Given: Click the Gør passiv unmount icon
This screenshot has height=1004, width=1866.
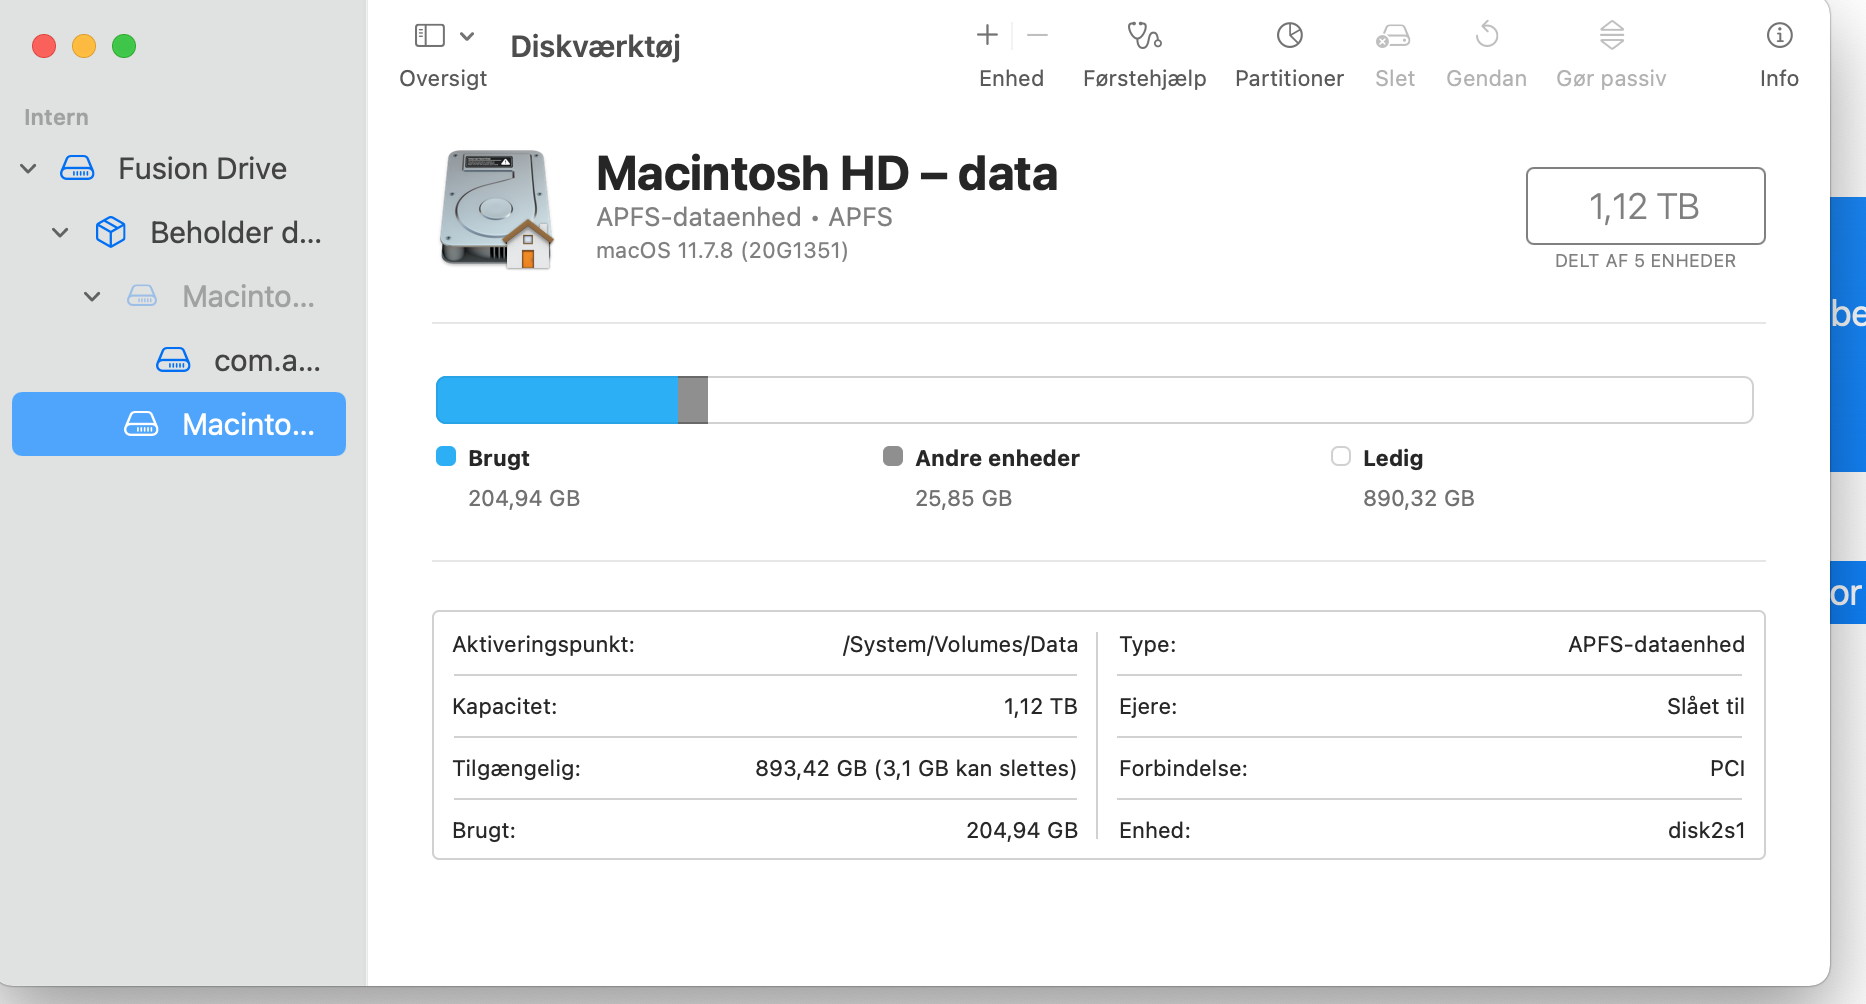Looking at the screenshot, I should click(x=1612, y=35).
